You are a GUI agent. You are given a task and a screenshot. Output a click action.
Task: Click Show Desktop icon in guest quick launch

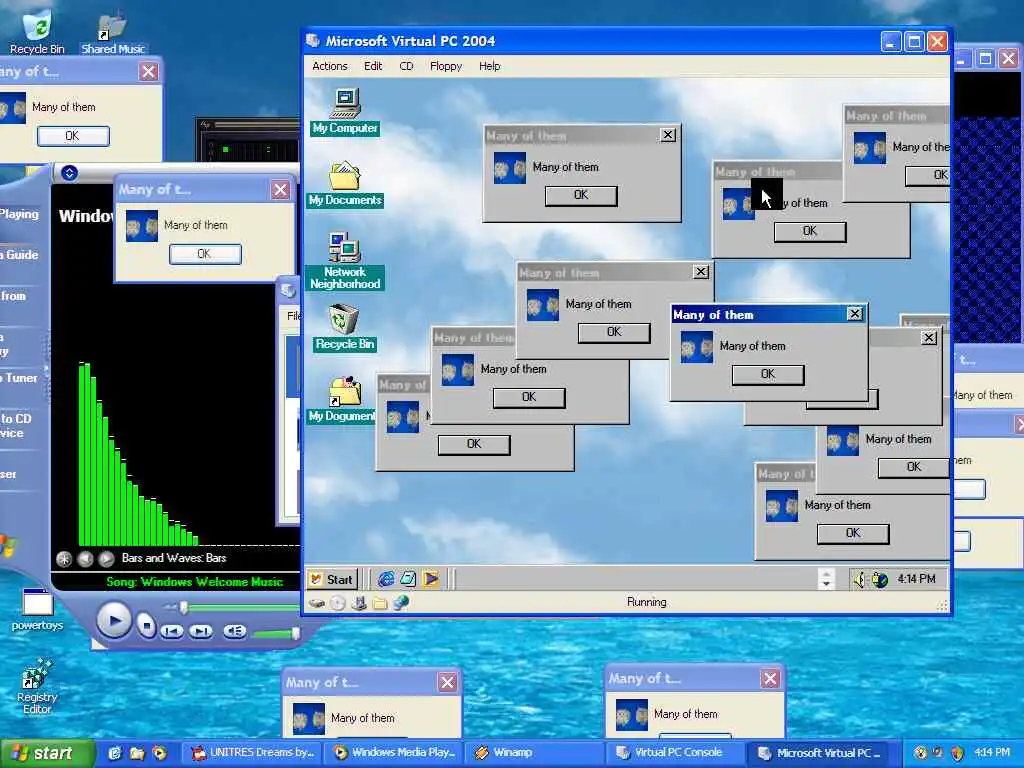click(x=408, y=579)
